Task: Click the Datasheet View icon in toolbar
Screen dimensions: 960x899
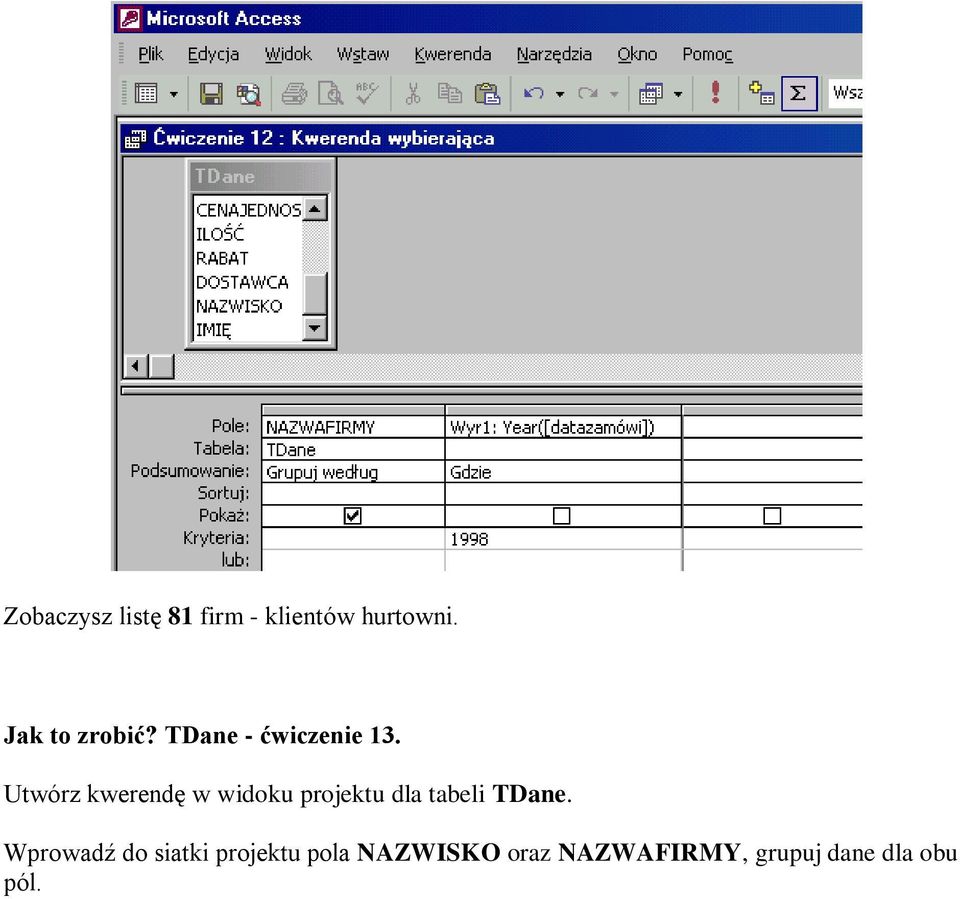Action: pyautogui.click(x=146, y=94)
